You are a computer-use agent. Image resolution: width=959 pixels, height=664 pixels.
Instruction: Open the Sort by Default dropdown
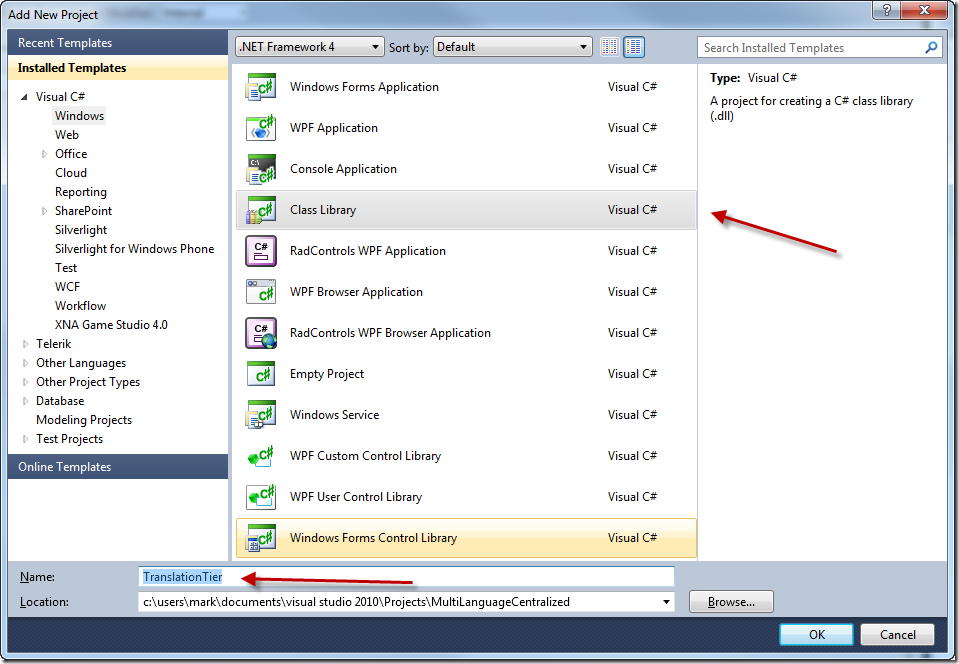point(513,46)
